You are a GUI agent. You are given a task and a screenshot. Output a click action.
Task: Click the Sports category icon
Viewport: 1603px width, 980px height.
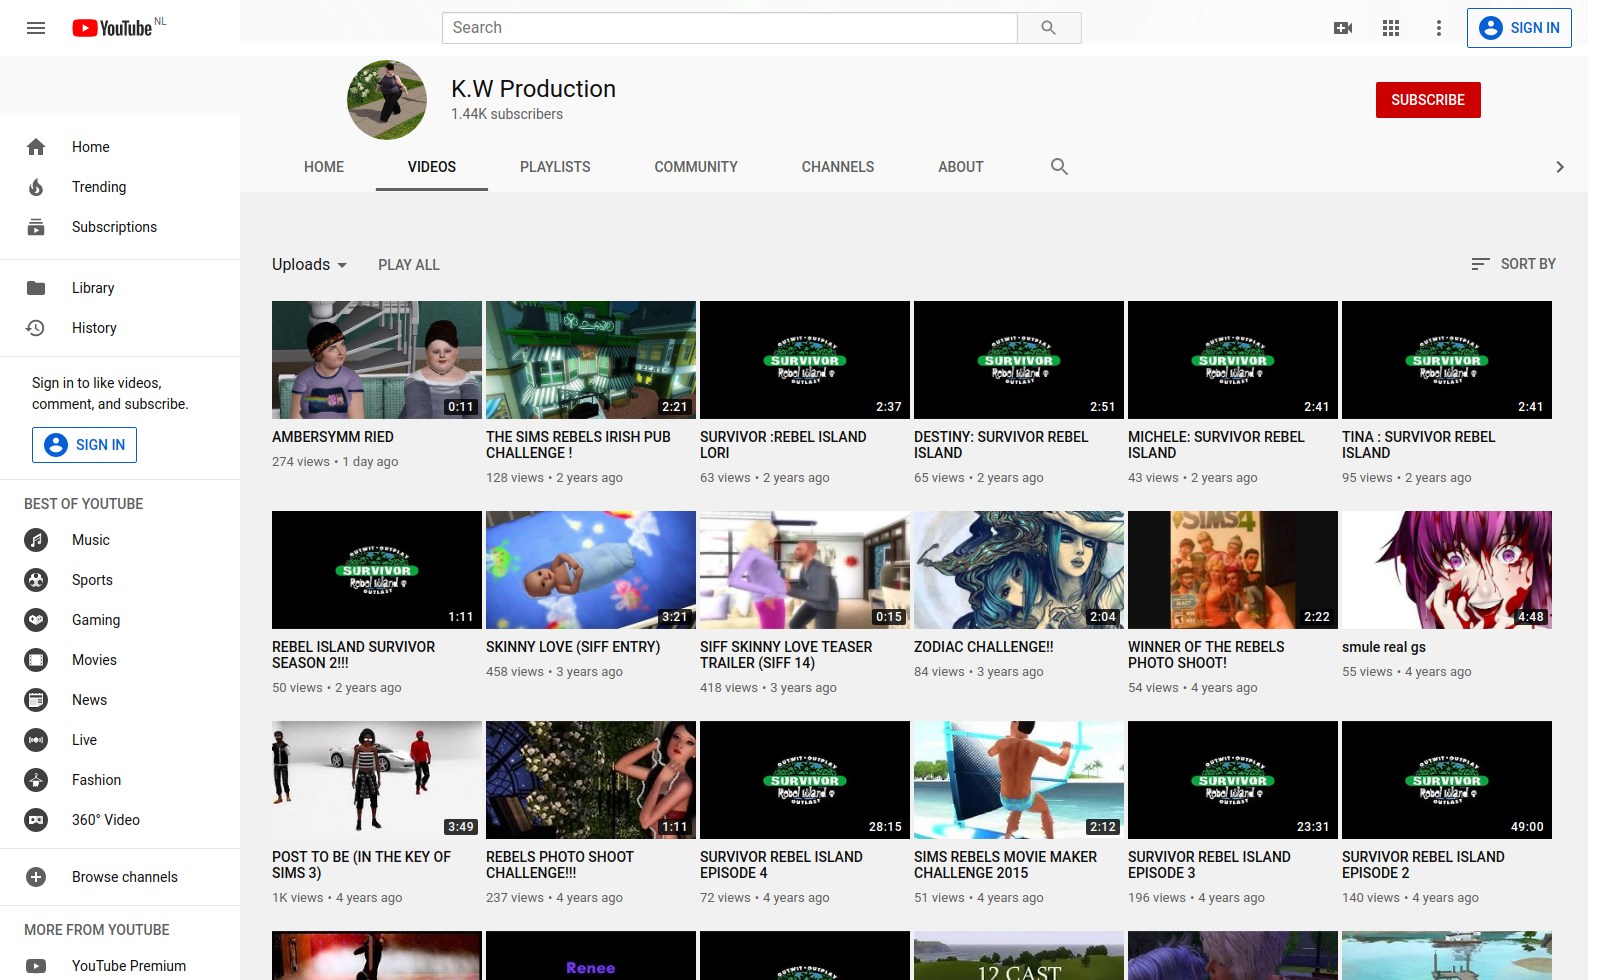[x=36, y=580]
